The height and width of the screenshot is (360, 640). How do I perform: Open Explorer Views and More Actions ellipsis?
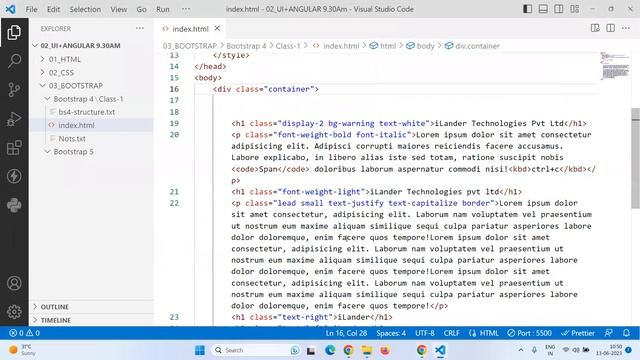(140, 28)
